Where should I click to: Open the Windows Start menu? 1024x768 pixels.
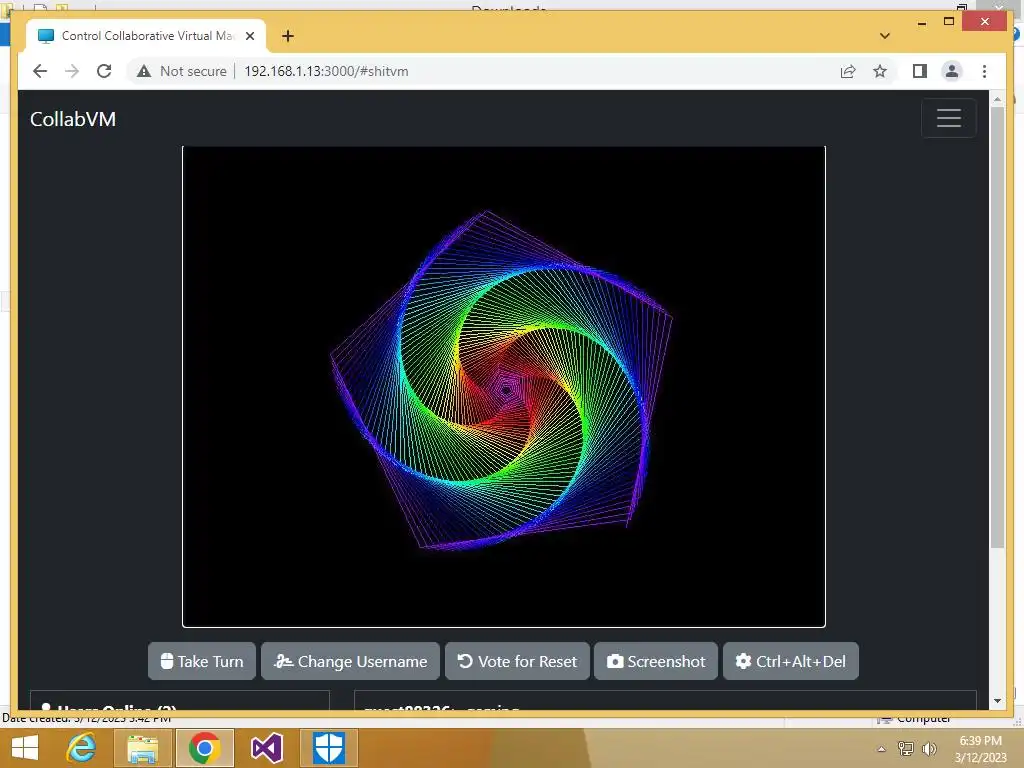click(x=25, y=748)
